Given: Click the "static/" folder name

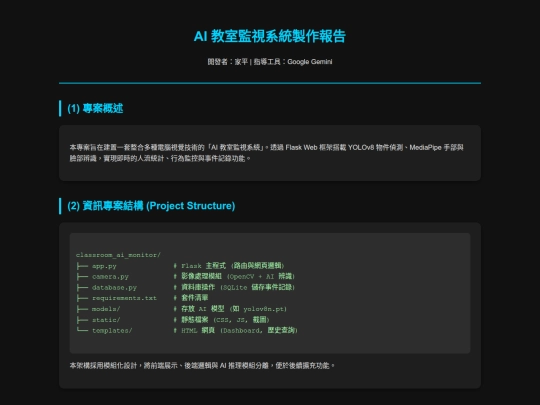Looking at the screenshot, I should click(x=106, y=320).
